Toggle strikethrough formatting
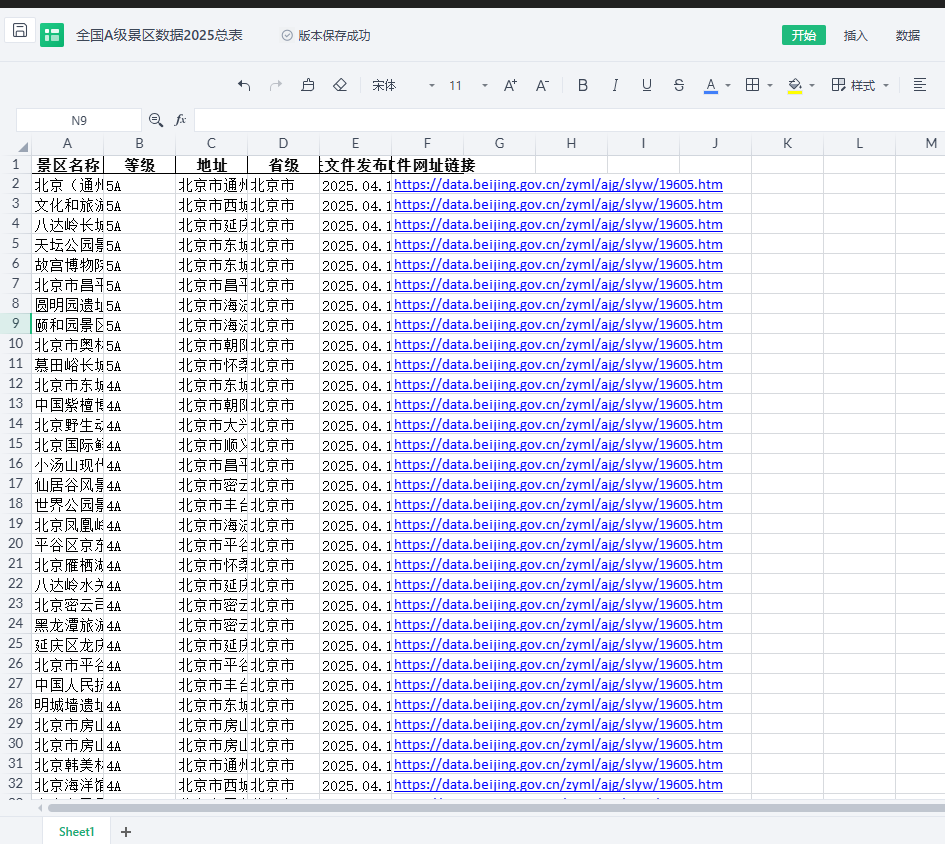Viewport: 945px width, 844px height. (x=679, y=86)
